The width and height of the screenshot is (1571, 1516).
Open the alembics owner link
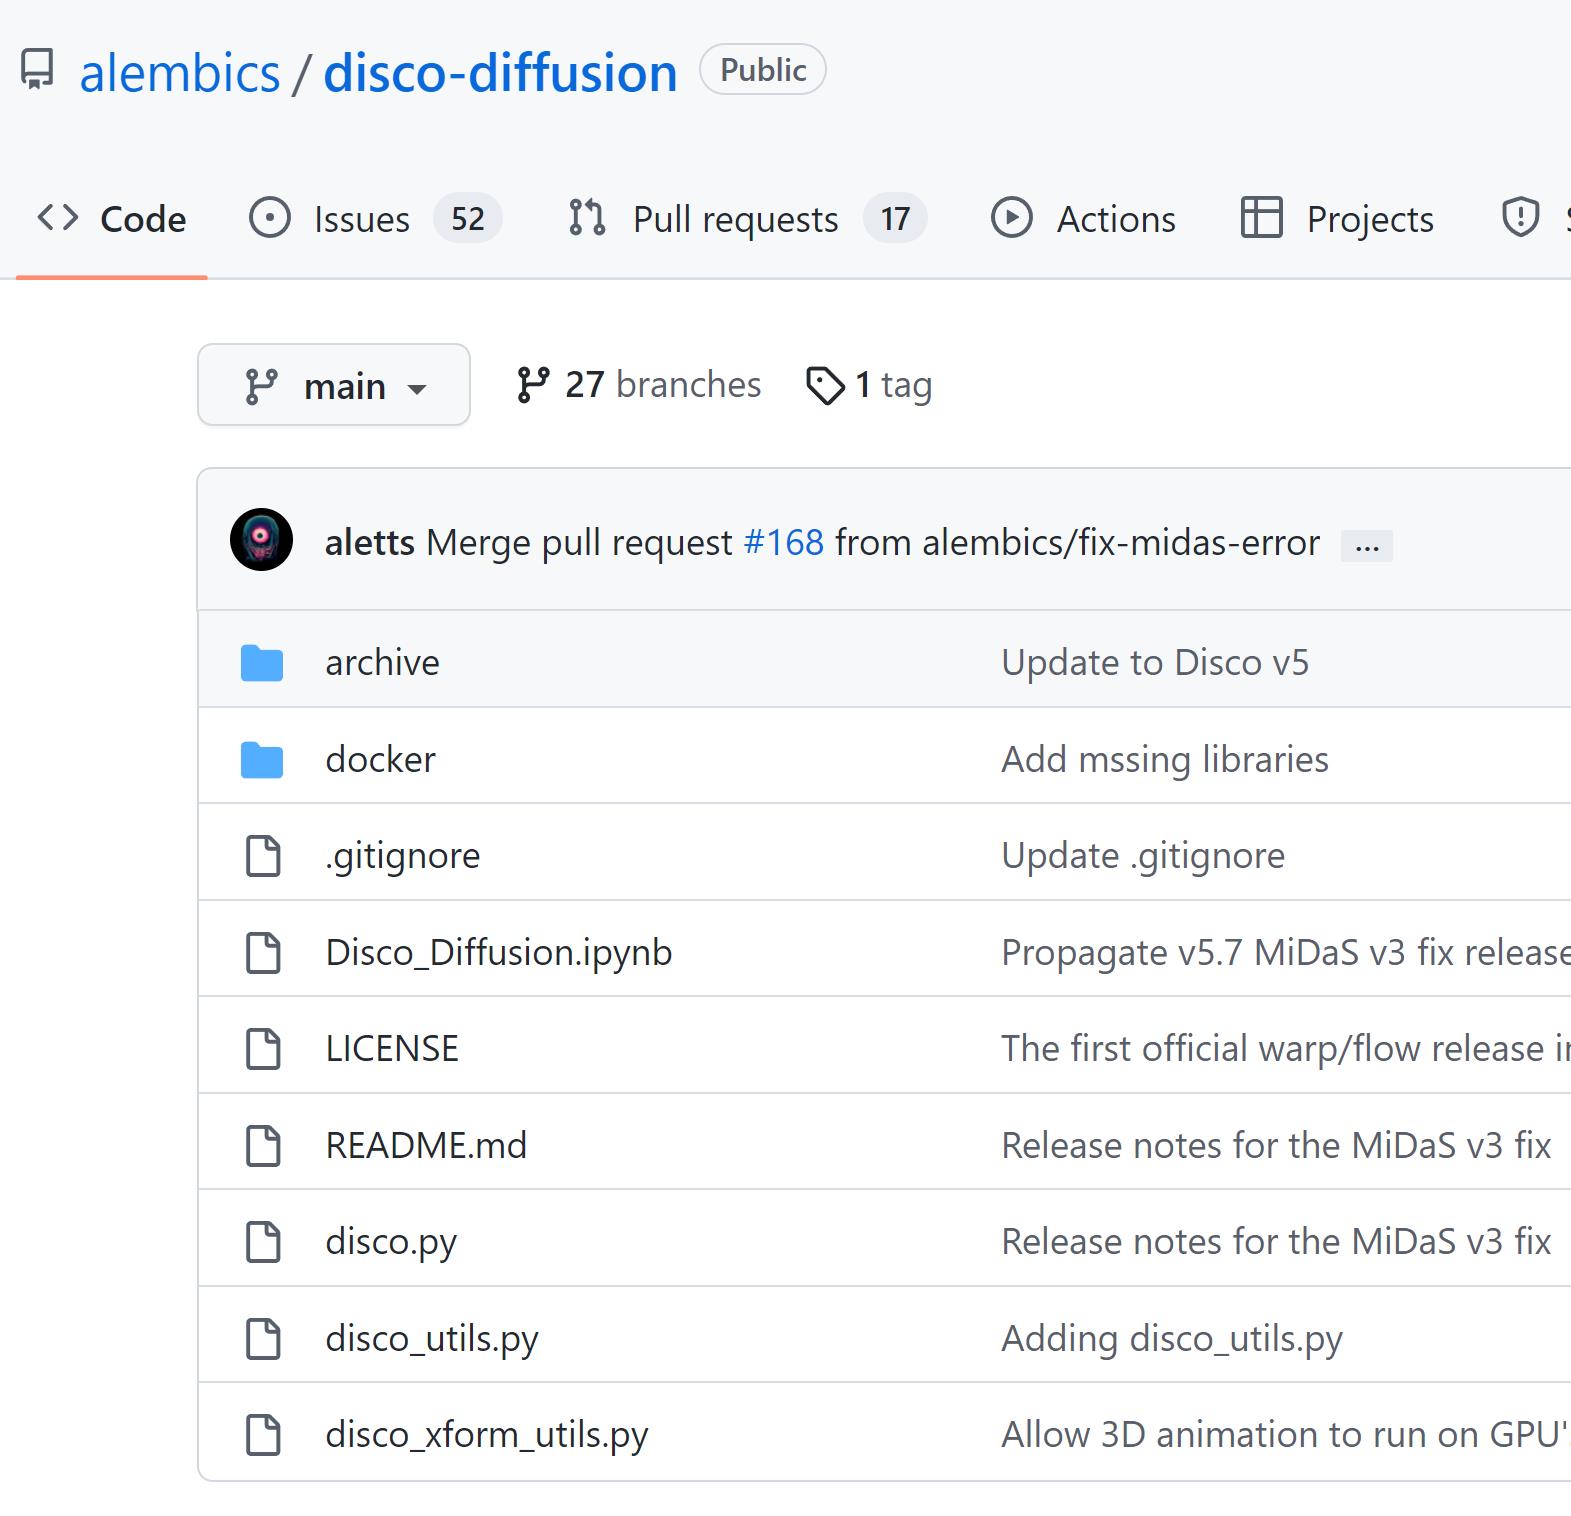(180, 73)
